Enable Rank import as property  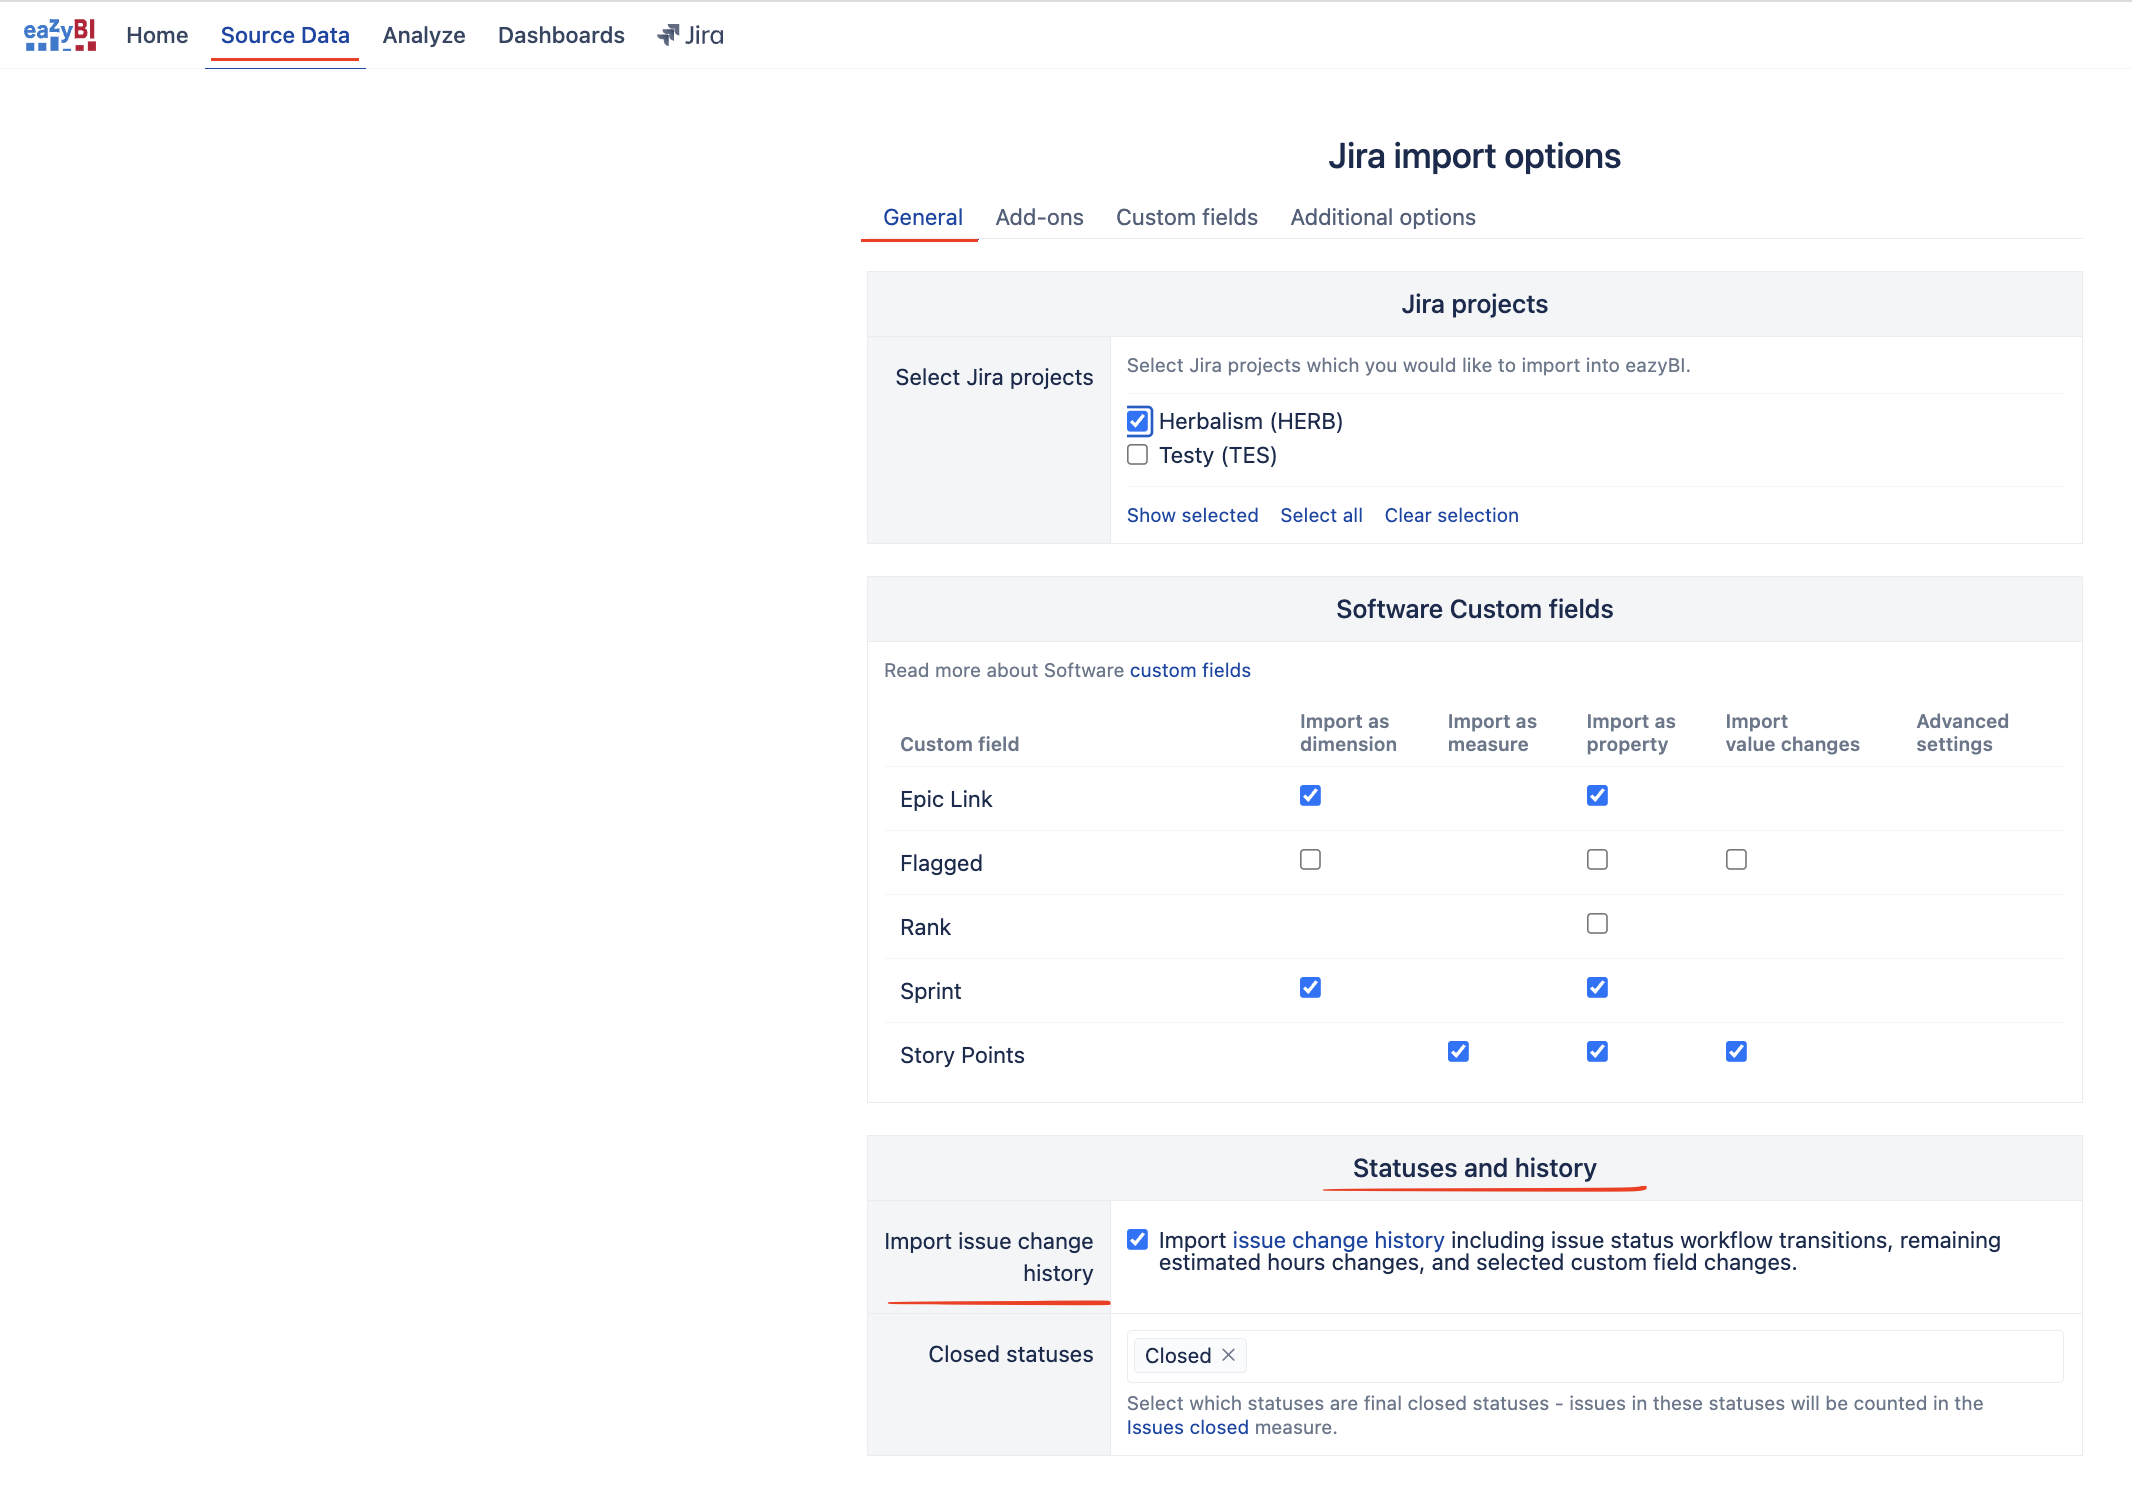[x=1597, y=923]
